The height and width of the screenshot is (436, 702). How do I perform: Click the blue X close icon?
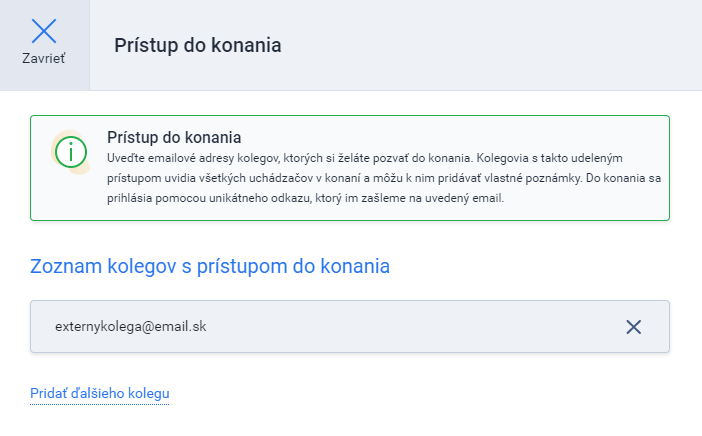pos(44,31)
